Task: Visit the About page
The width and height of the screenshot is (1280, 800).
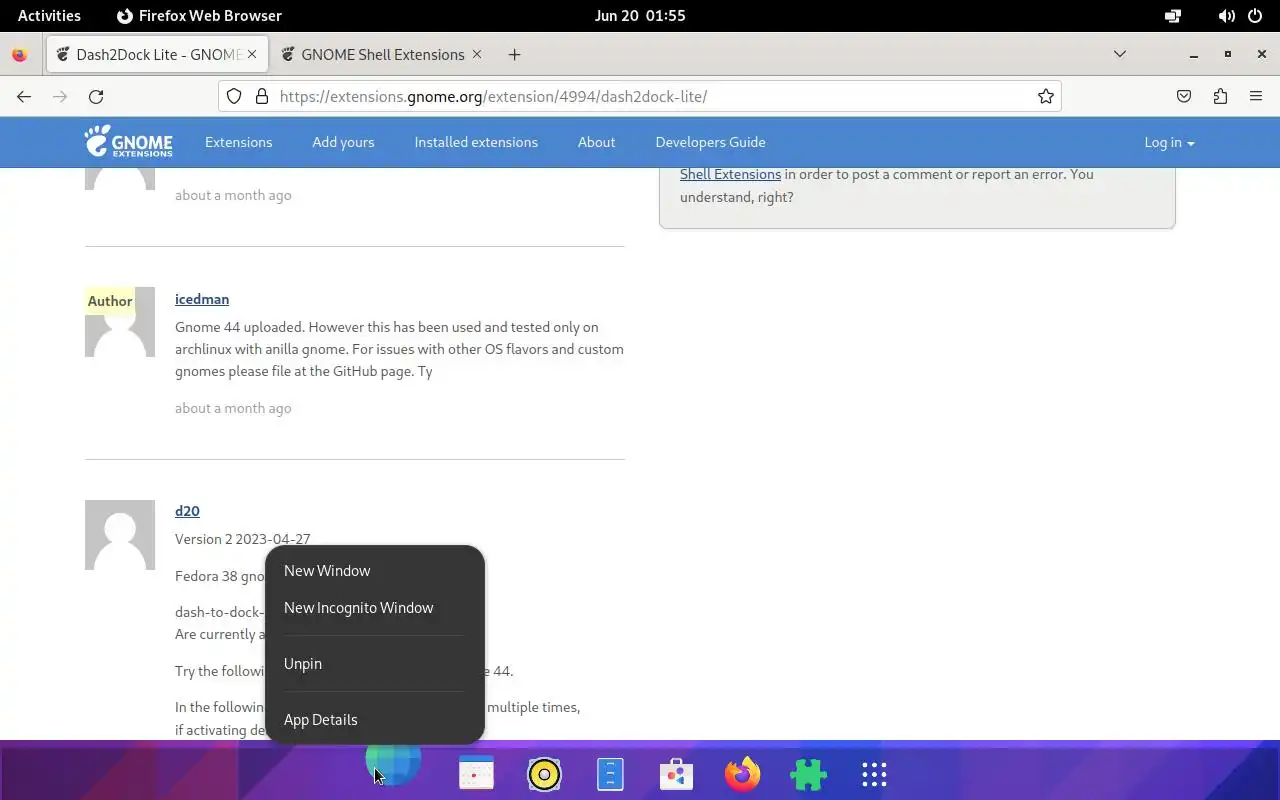Action: tap(596, 142)
